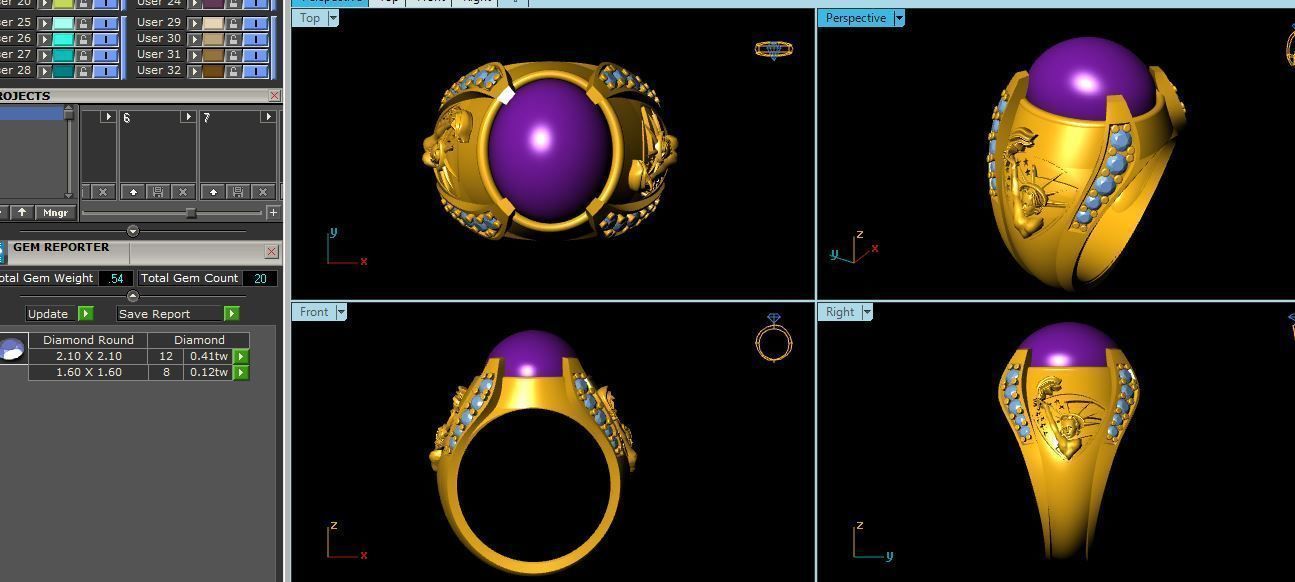This screenshot has width=1295, height=582.
Task: Click the Mngr button
Action: tap(56, 213)
